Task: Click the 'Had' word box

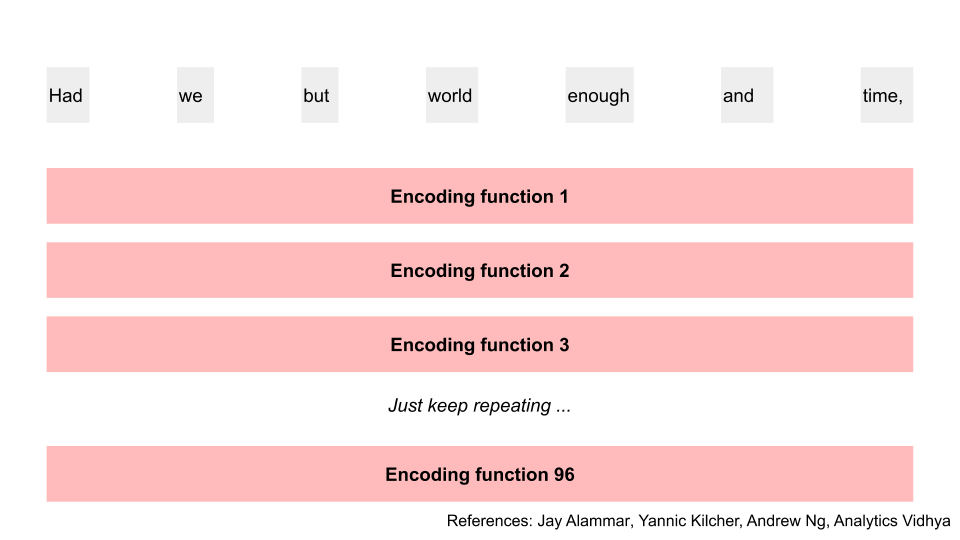Action: pyautogui.click(x=68, y=95)
